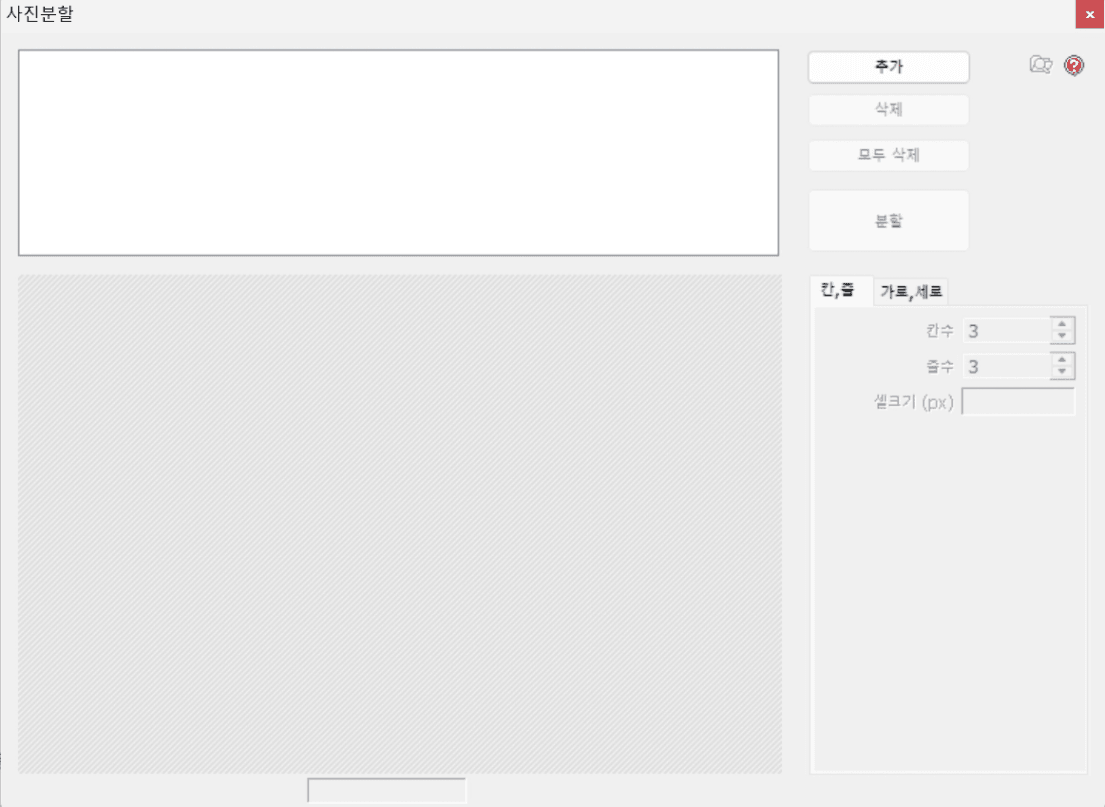Open the red help question-mark icon

click(x=1073, y=66)
